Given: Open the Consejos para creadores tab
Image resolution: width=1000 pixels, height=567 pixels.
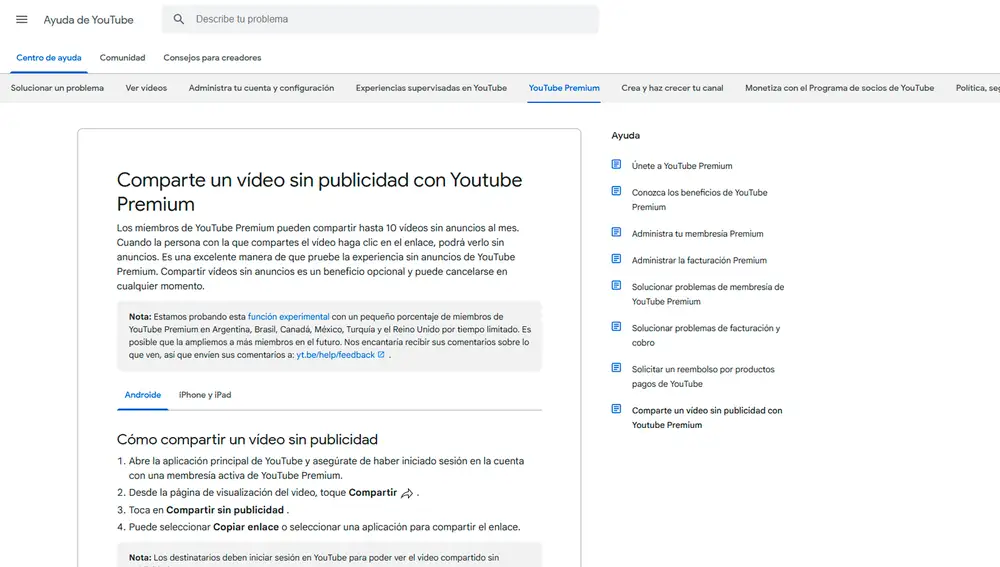Looking at the screenshot, I should pos(212,57).
